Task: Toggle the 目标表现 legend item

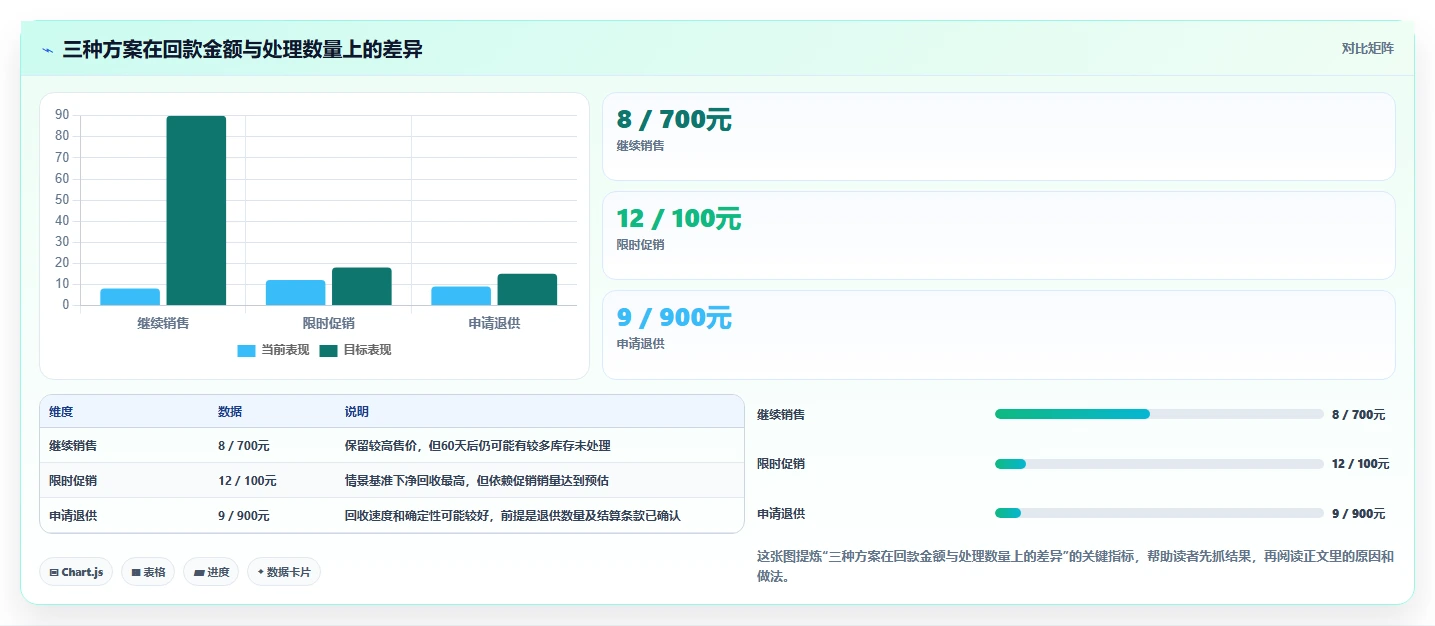Action: (355, 350)
